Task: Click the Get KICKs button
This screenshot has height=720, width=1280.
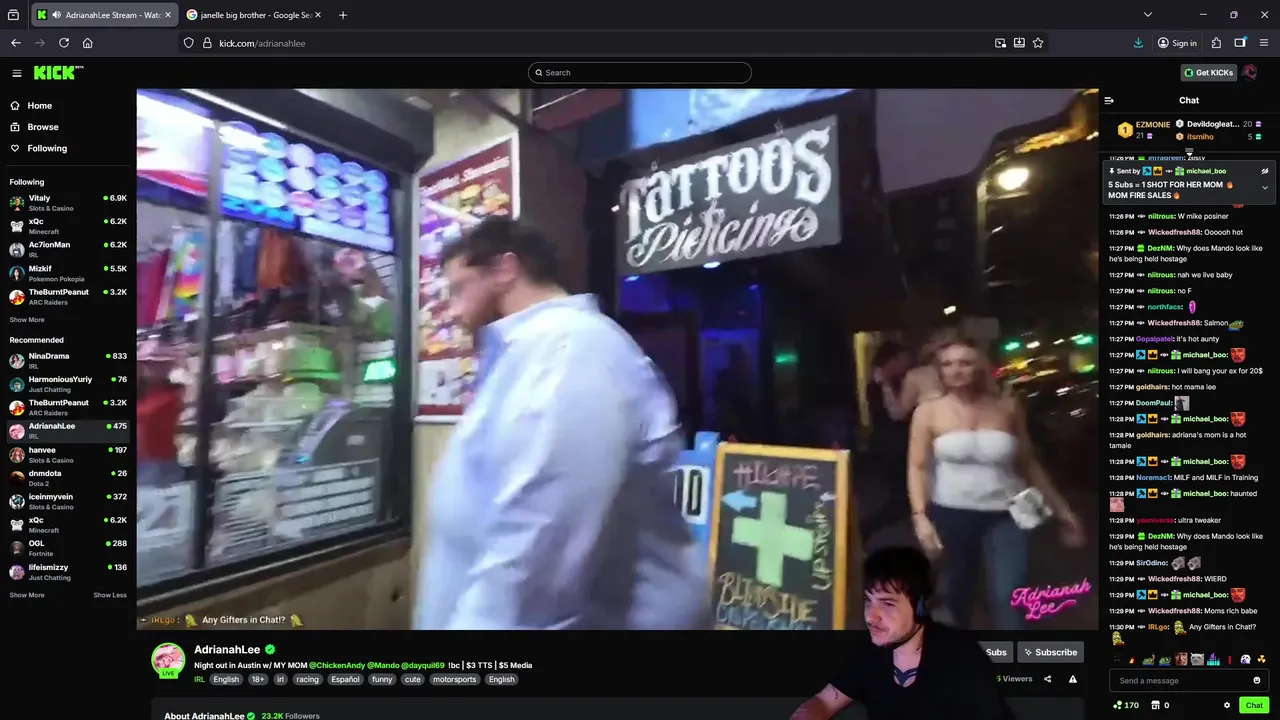Action: click(x=1208, y=73)
